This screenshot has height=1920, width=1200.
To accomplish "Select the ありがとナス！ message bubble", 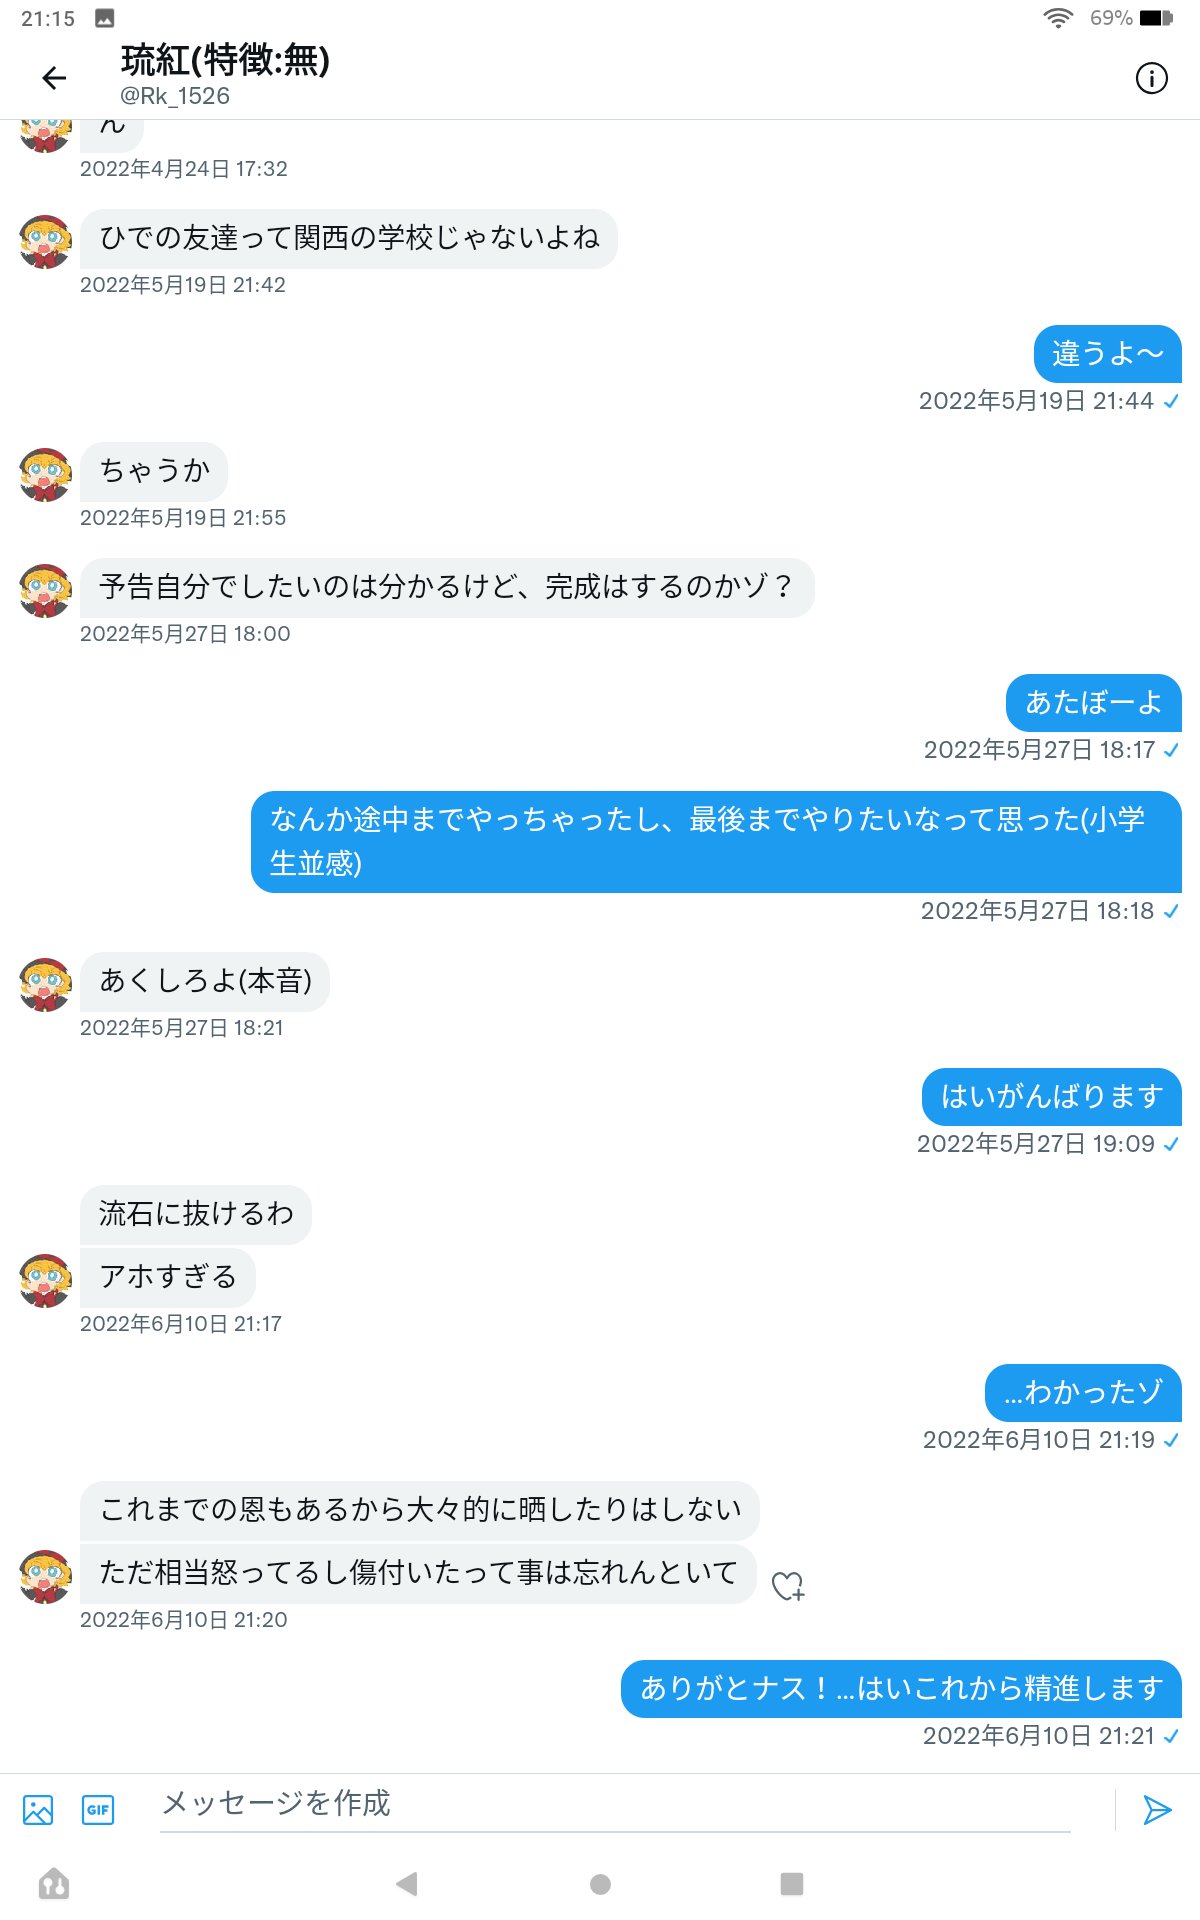I will [x=901, y=1689].
